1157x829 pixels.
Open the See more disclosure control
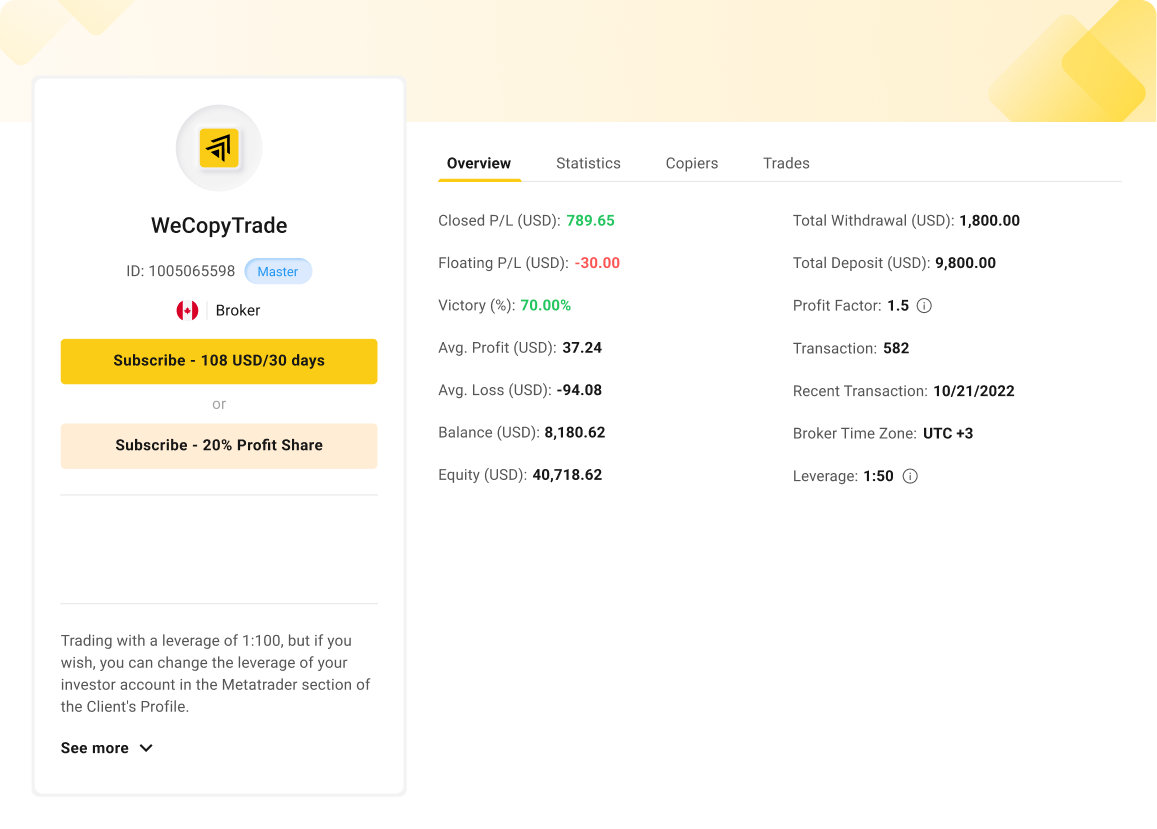[106, 748]
